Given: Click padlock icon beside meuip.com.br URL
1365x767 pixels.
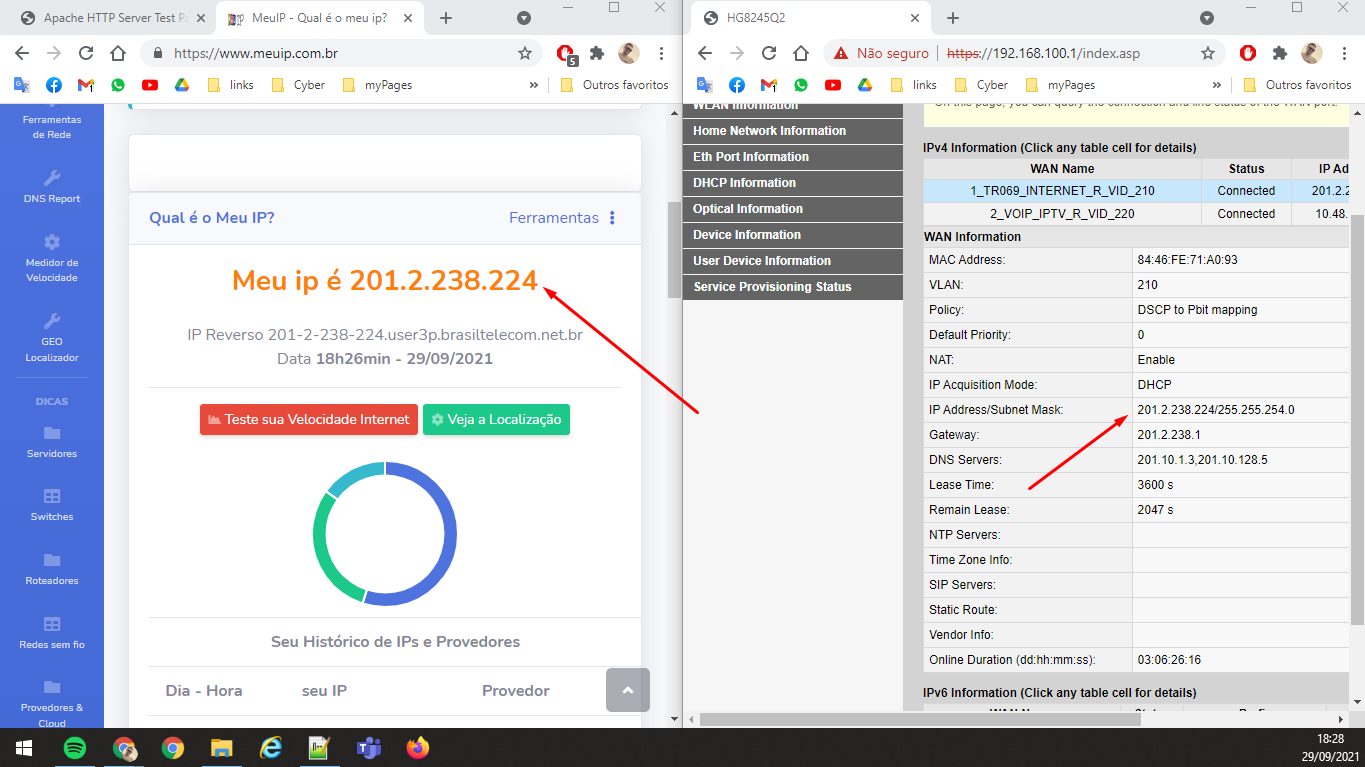Looking at the screenshot, I should pos(158,53).
